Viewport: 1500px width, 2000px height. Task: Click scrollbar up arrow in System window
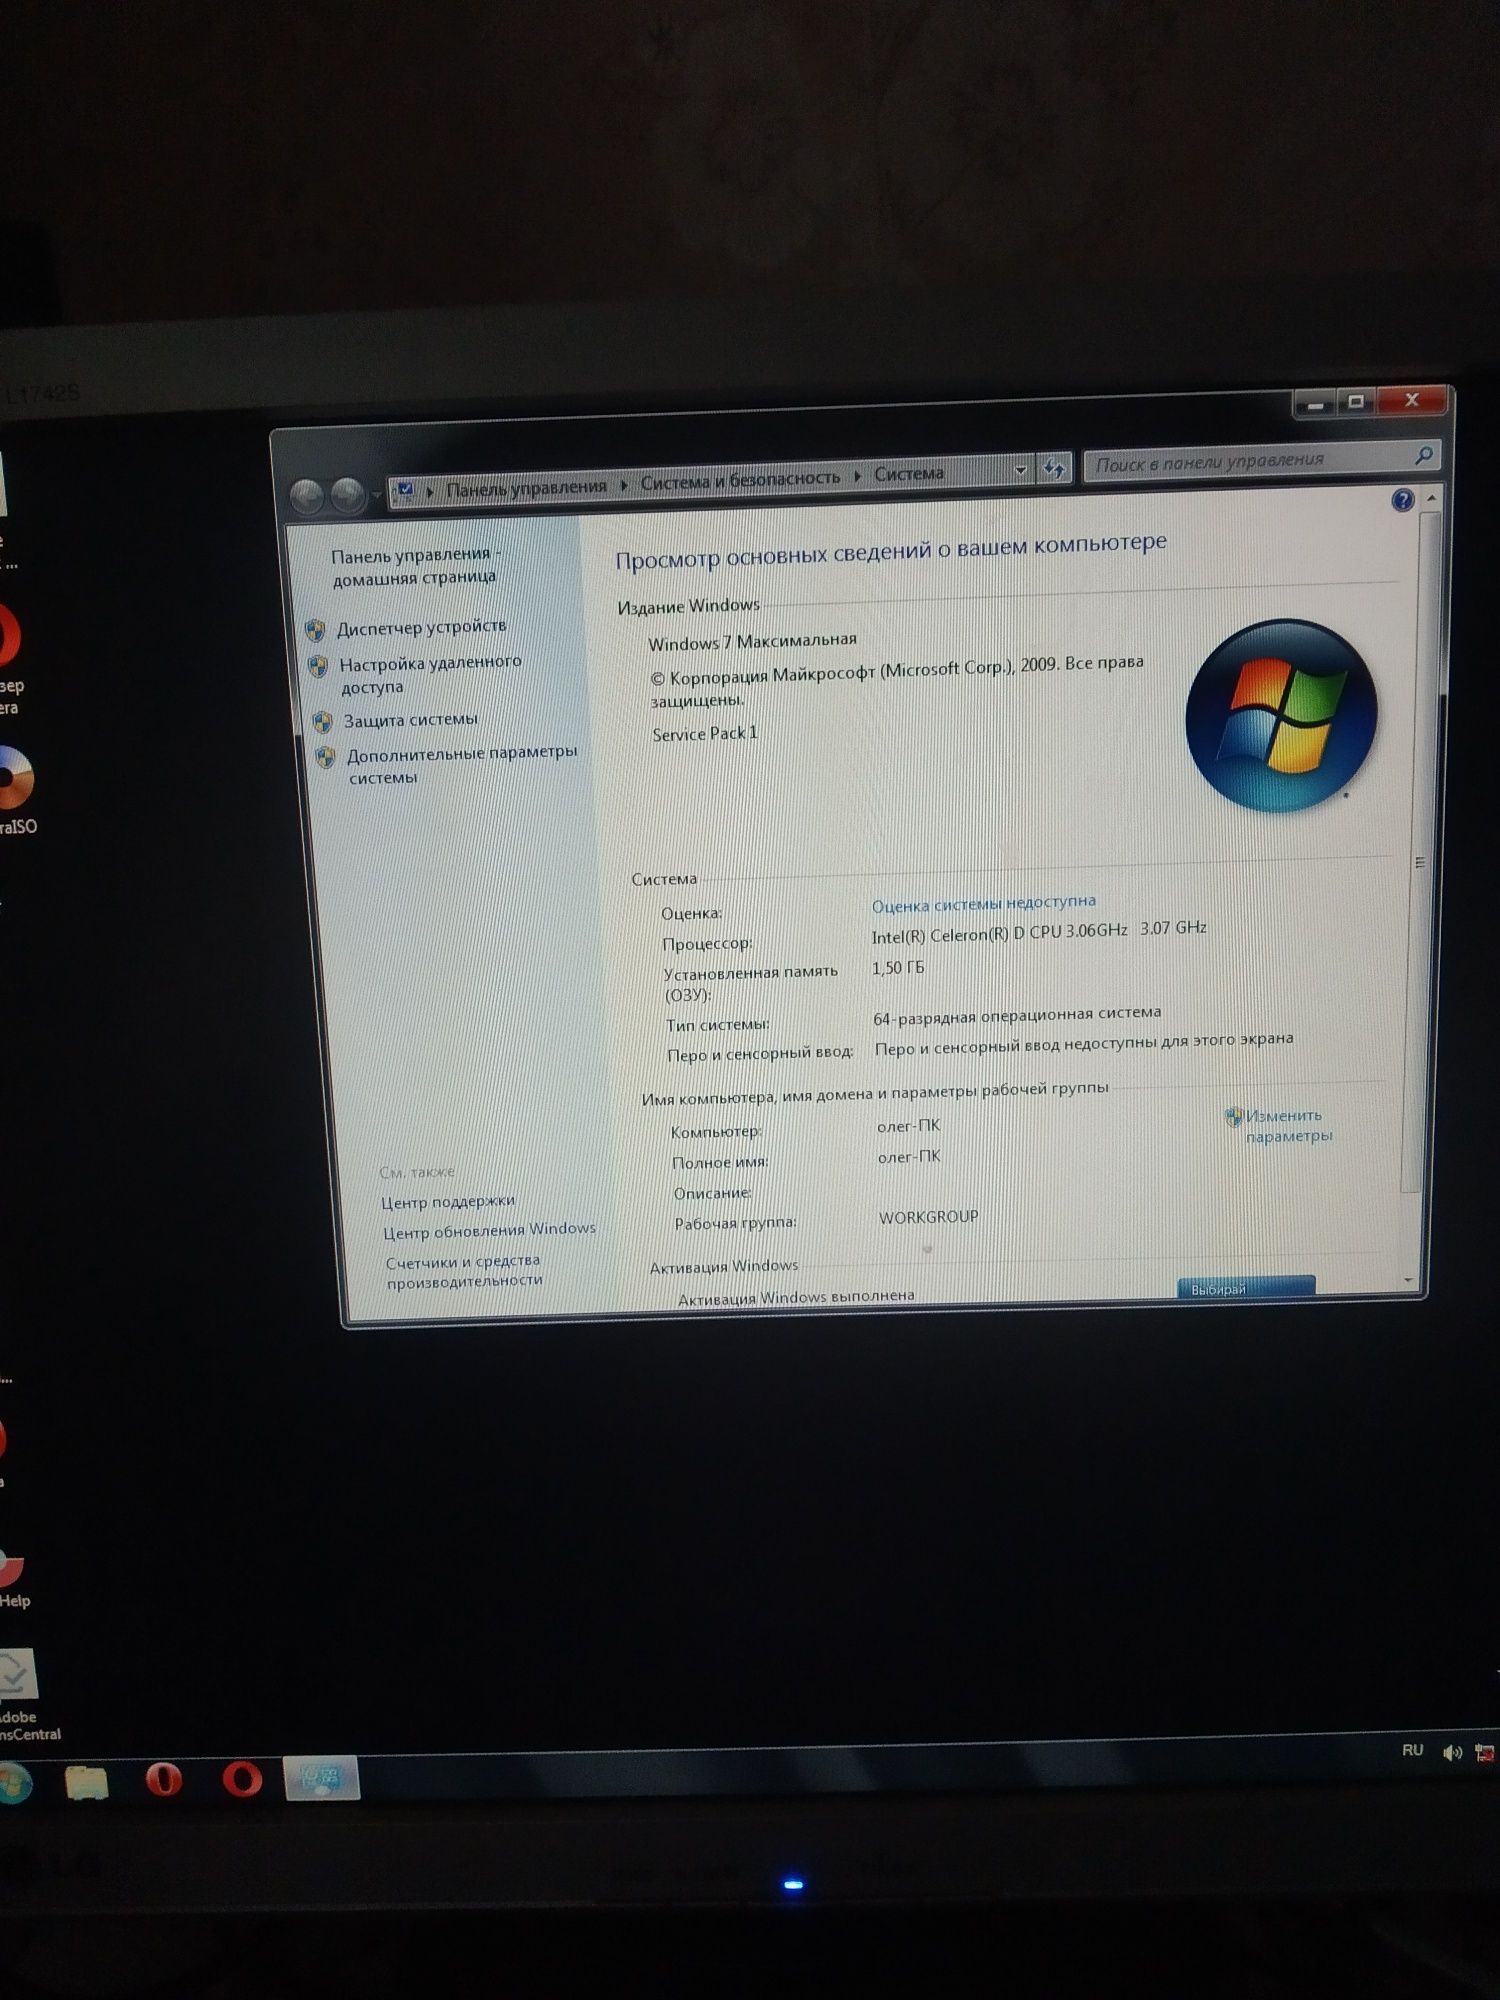pos(1431,498)
